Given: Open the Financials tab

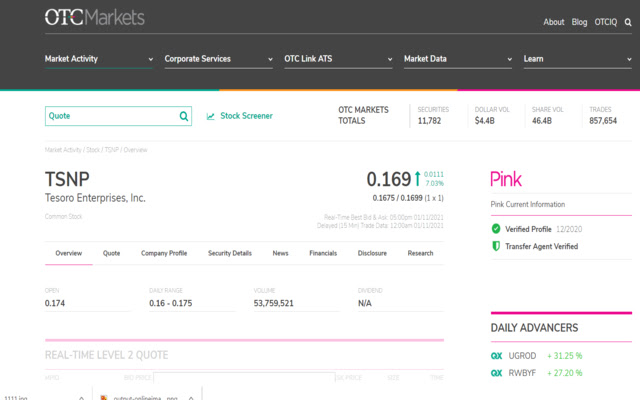Looking at the screenshot, I should tap(323, 253).
